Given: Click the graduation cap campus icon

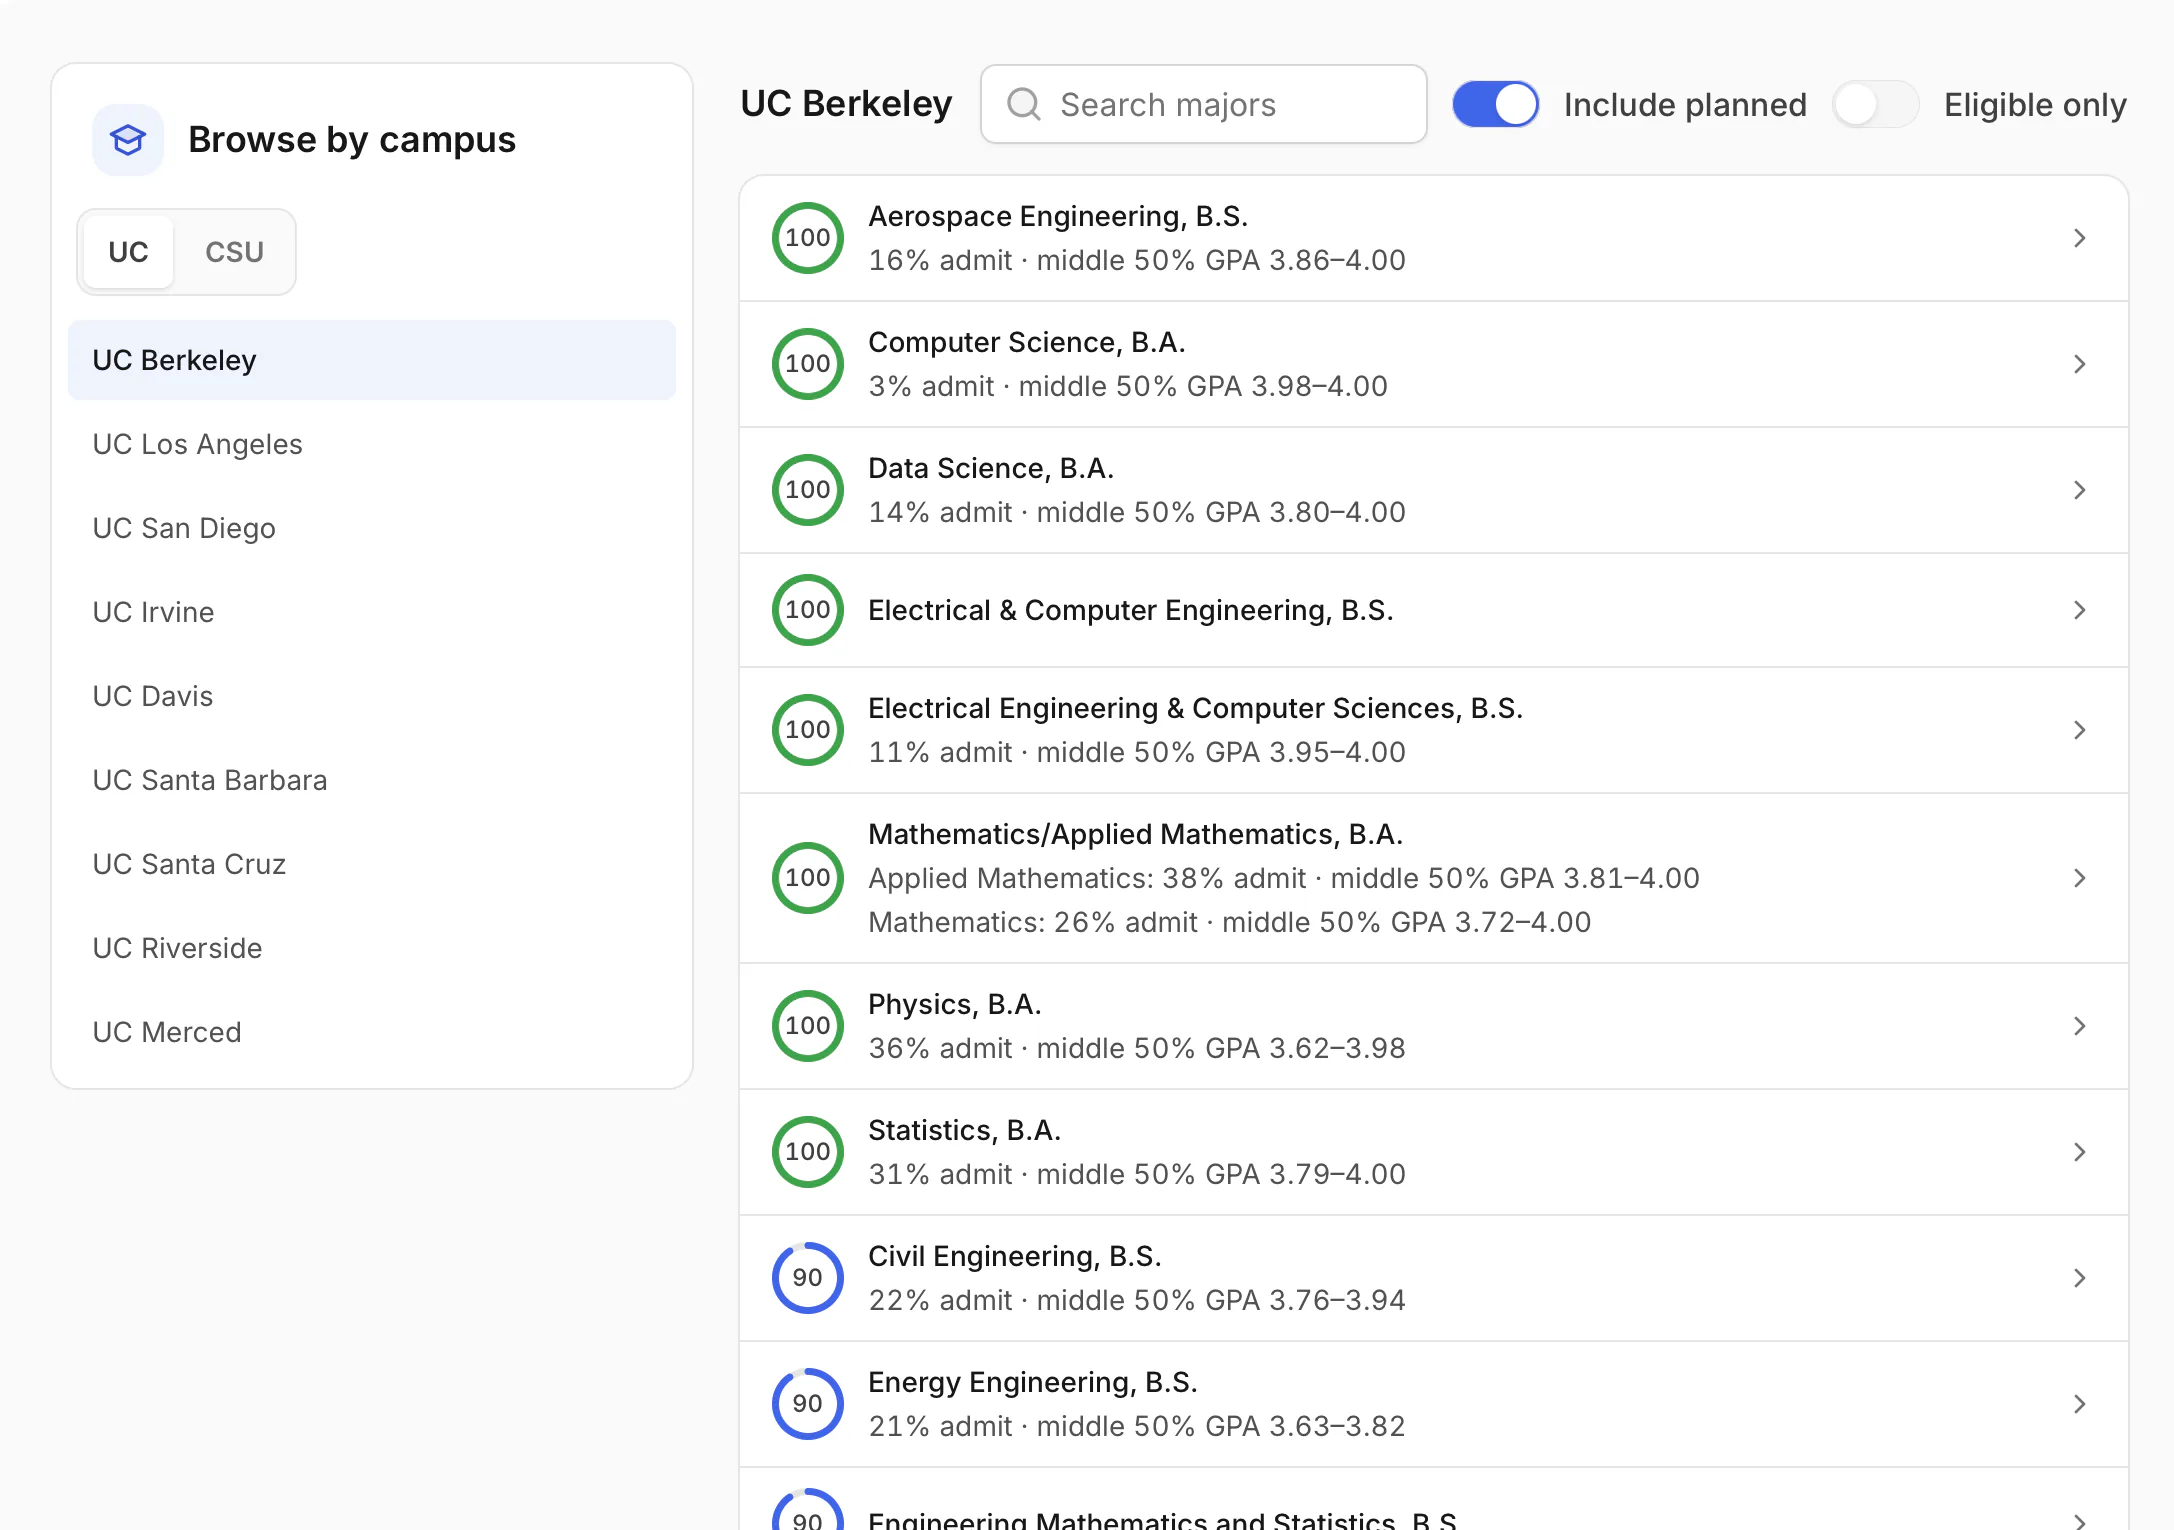Looking at the screenshot, I should [x=128, y=140].
